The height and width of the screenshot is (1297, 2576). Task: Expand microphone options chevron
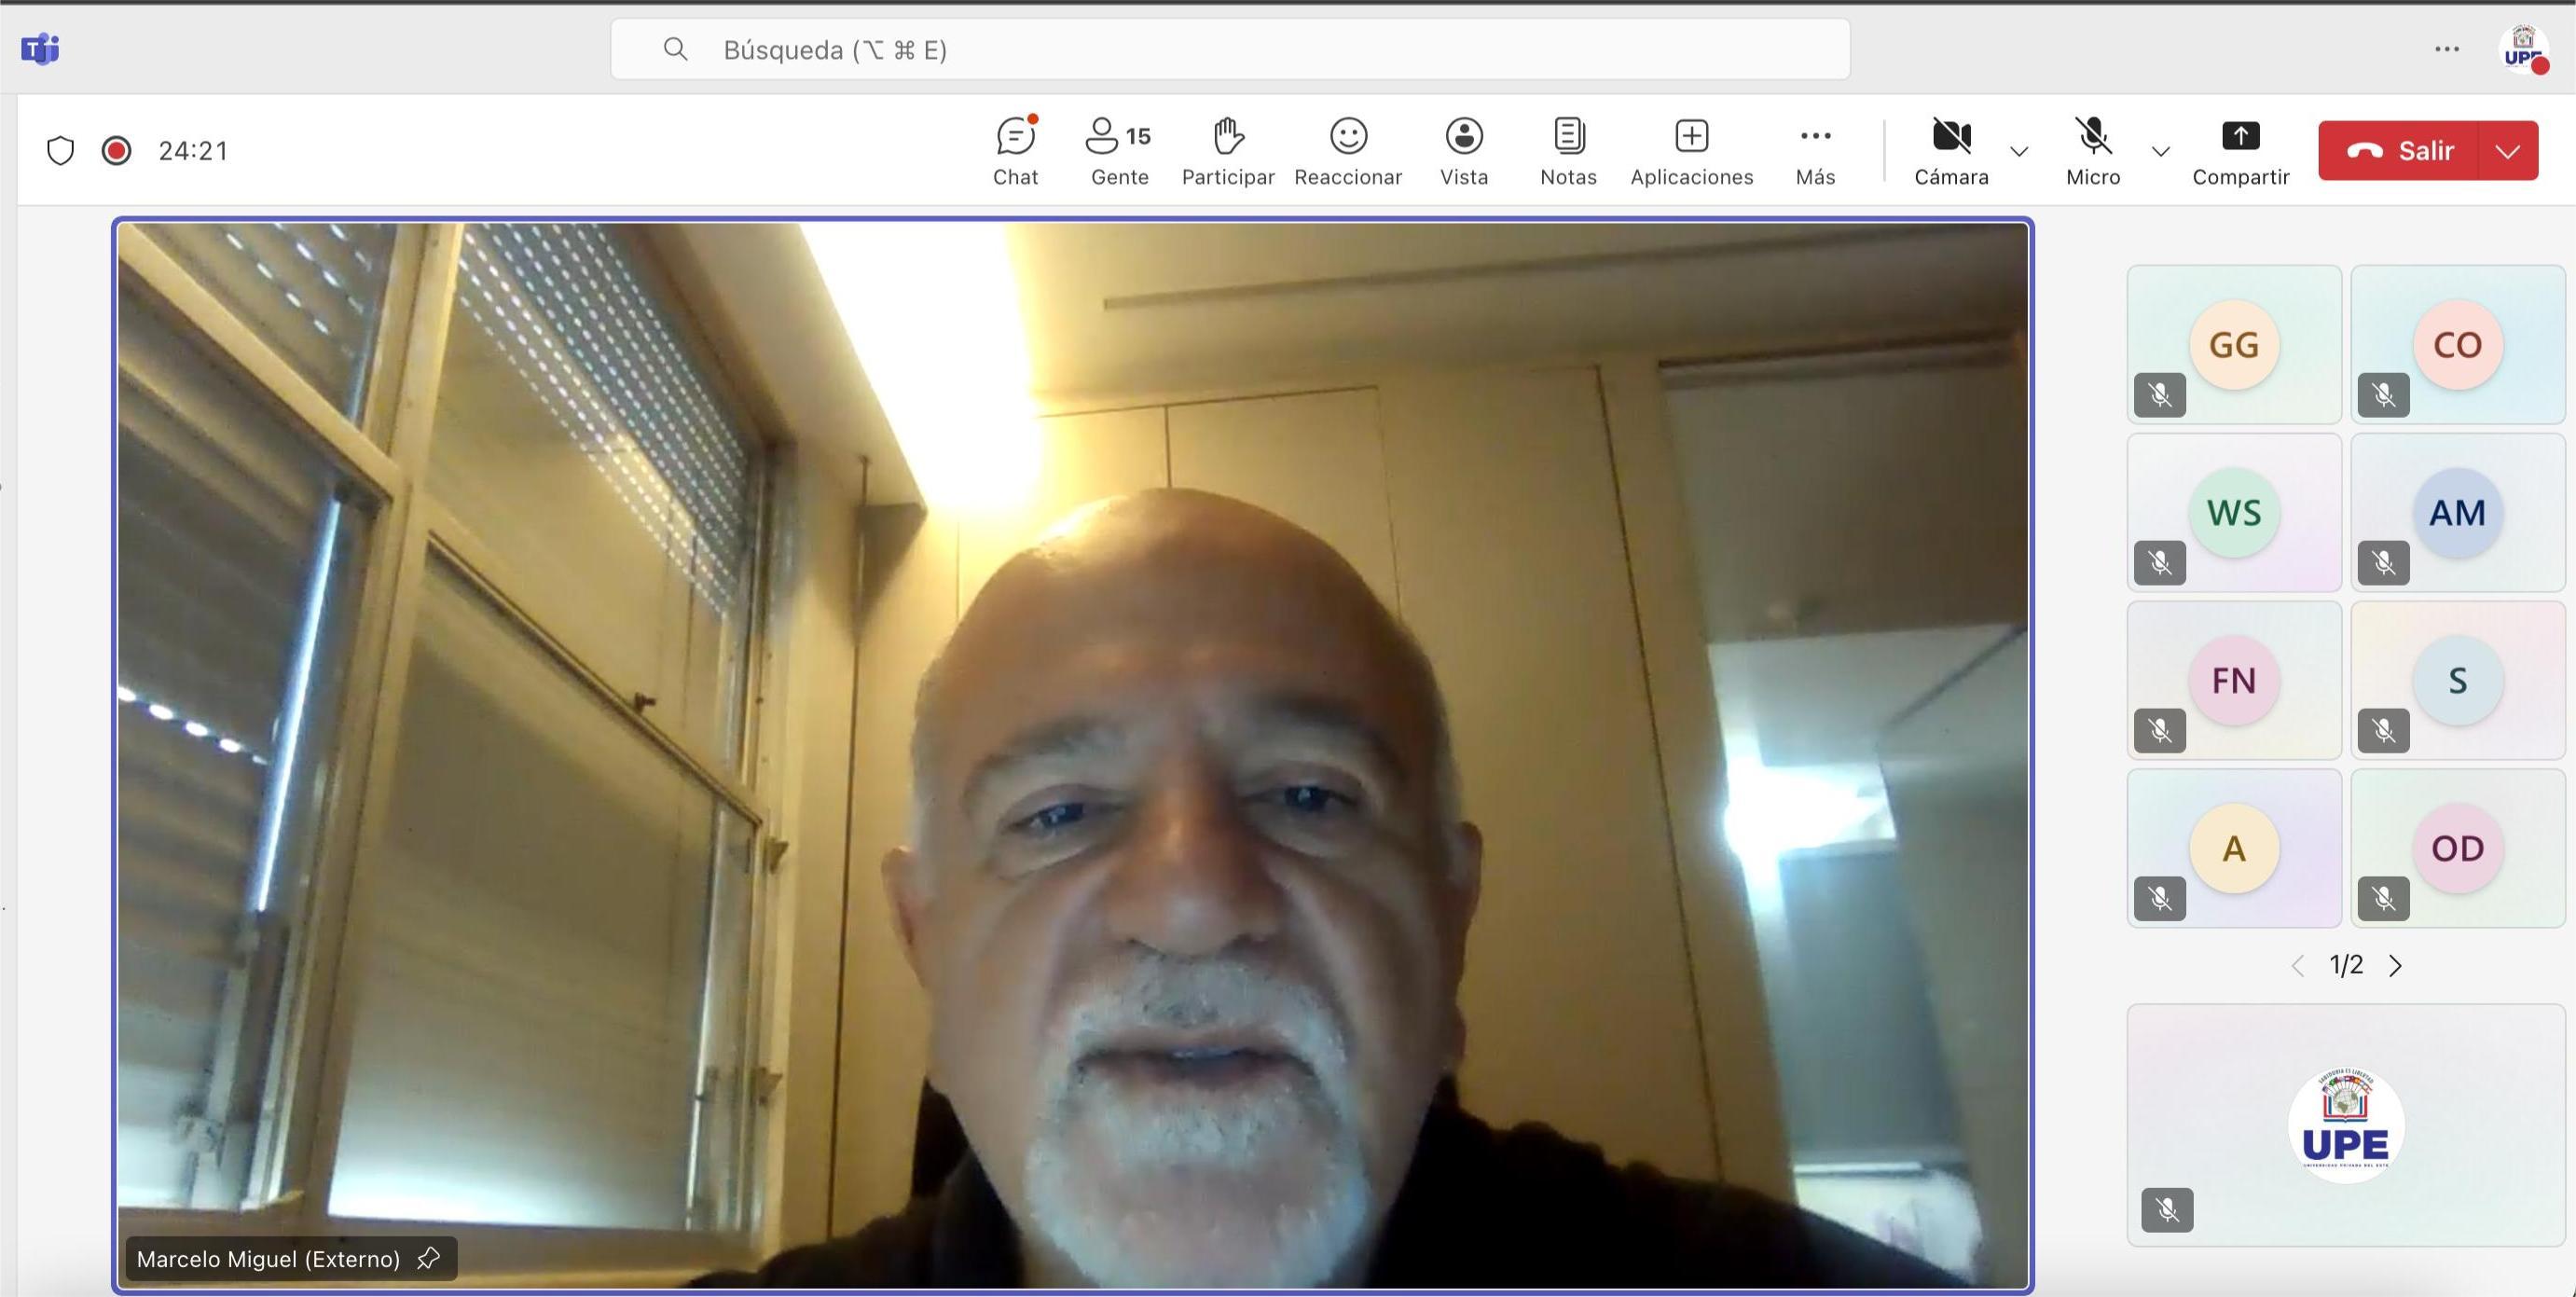[2160, 152]
